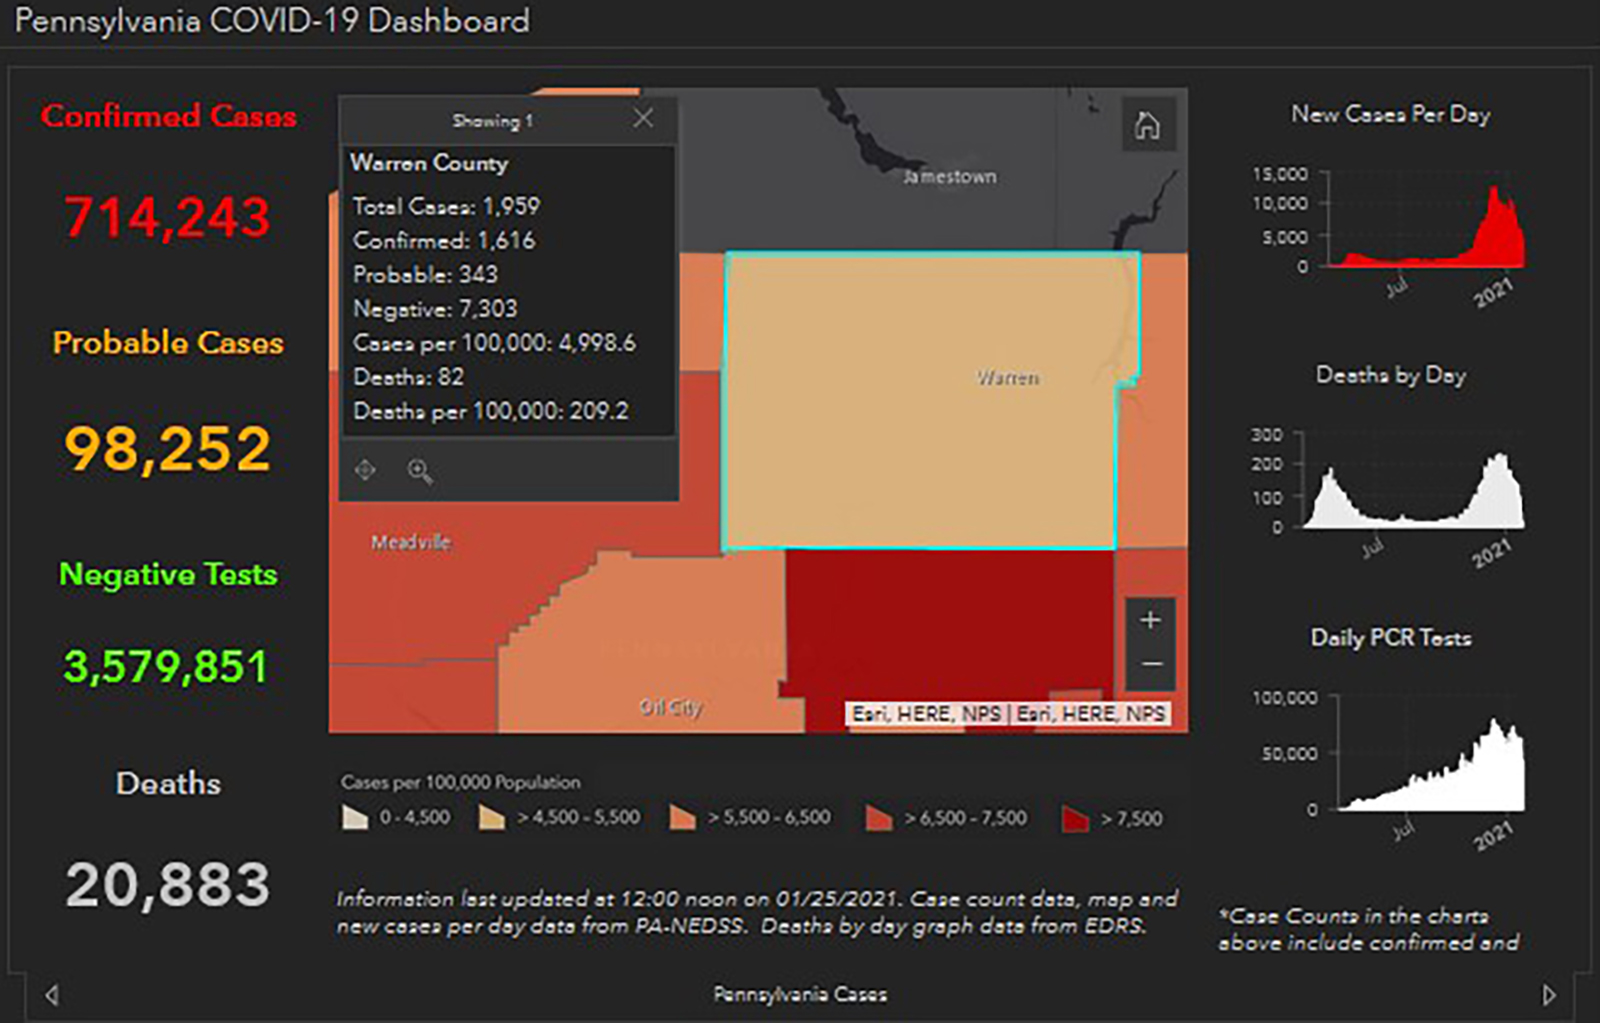
Task: Click Deaths per 100,000: 209.2 row
Action: coord(491,410)
